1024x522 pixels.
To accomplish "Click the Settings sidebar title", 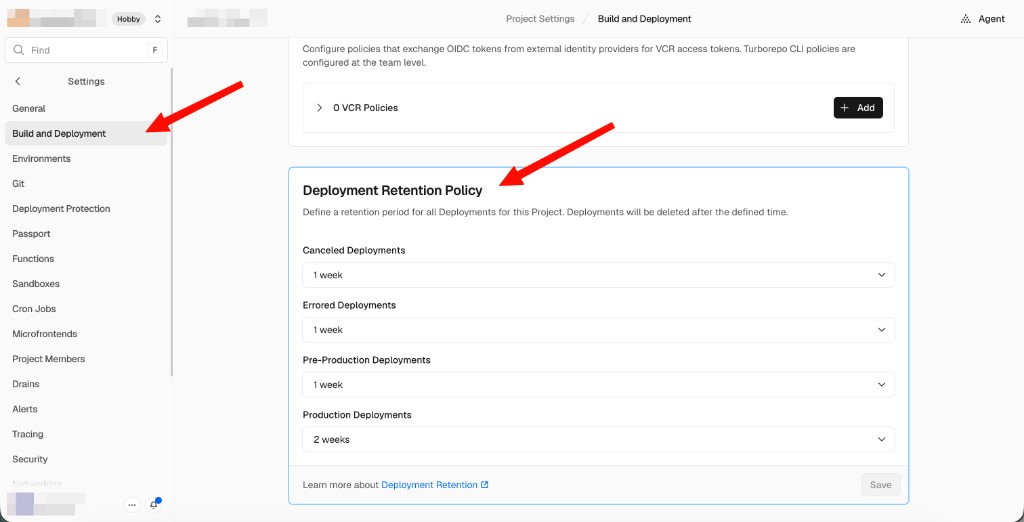I will coord(86,82).
